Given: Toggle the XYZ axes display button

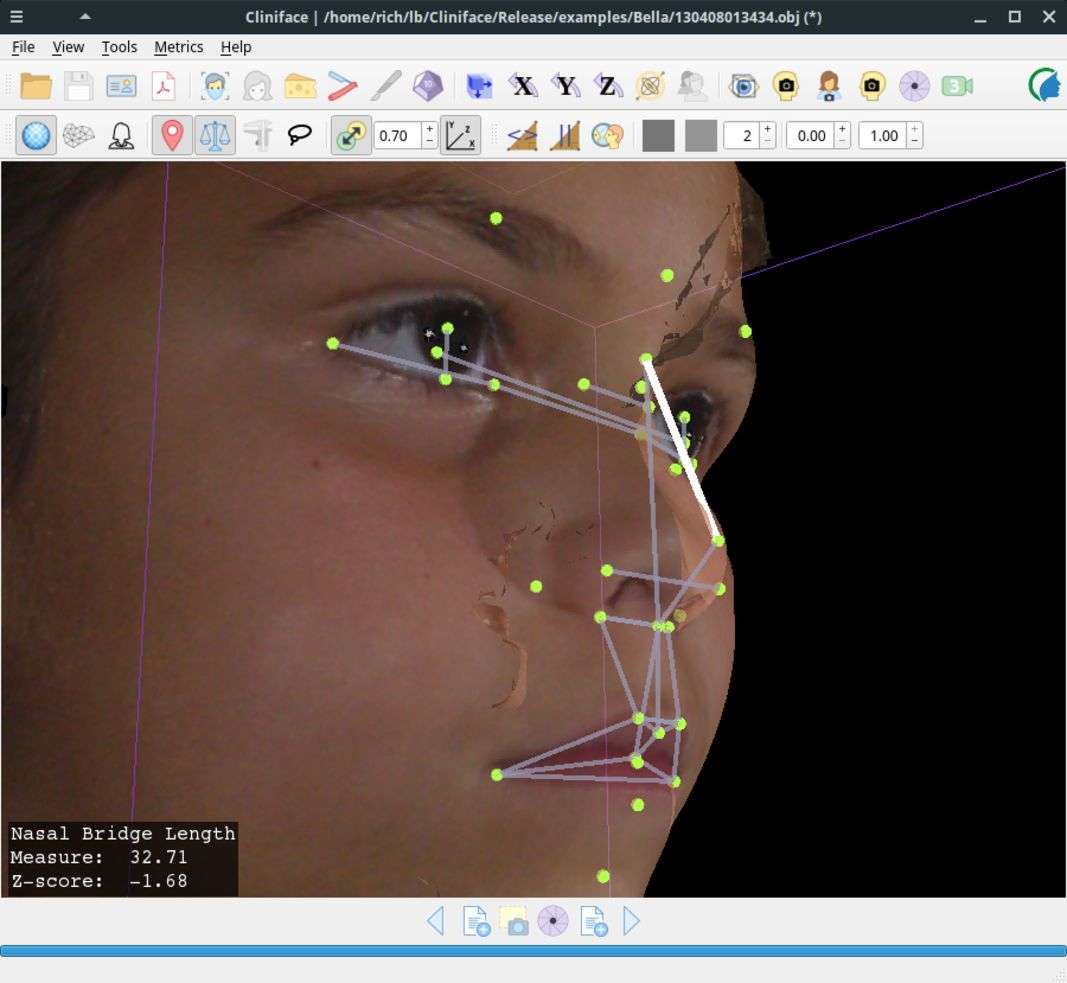Looking at the screenshot, I should [460, 135].
